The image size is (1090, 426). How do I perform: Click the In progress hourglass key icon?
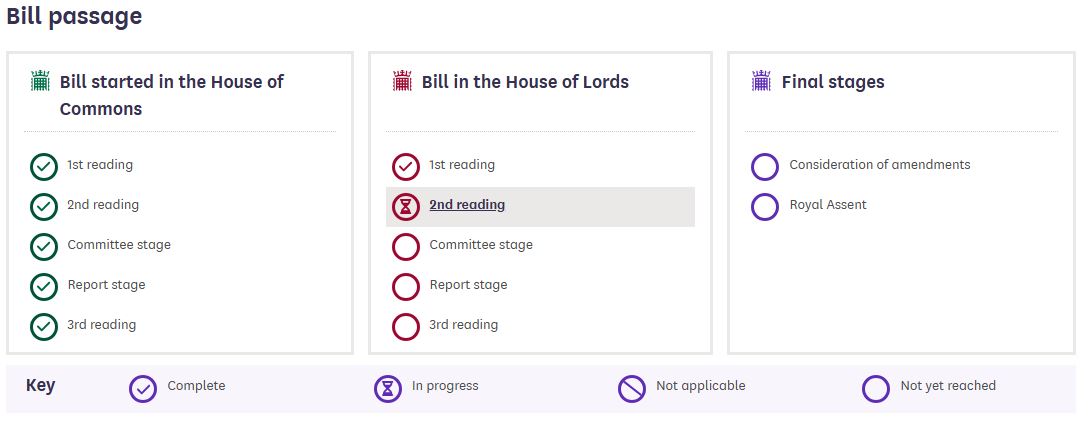pos(388,389)
